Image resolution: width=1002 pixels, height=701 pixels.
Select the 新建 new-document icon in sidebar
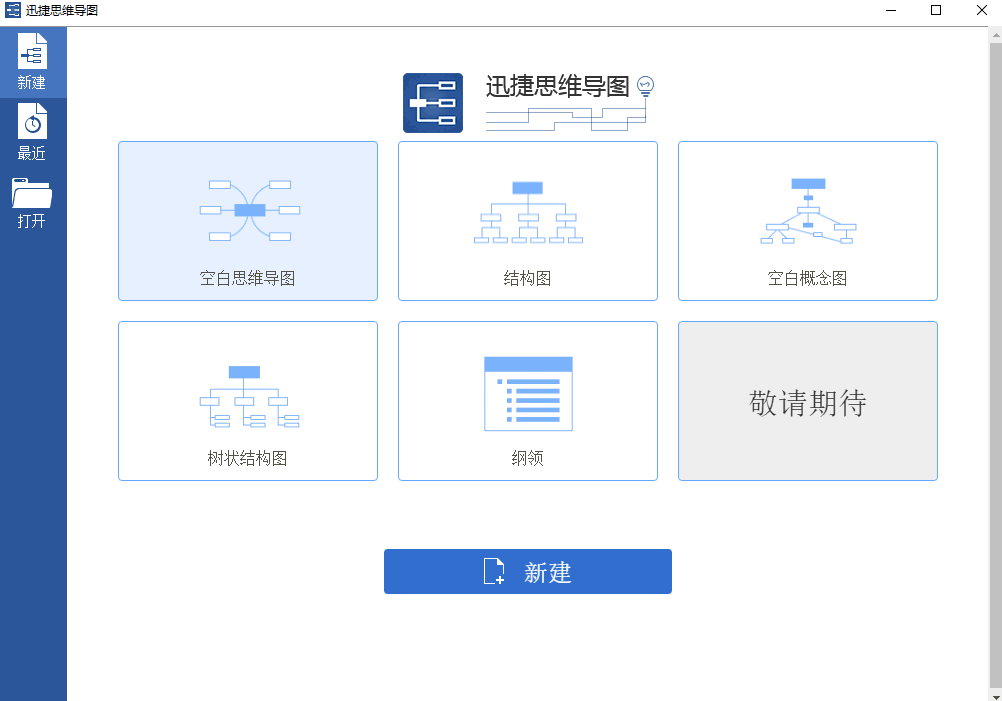point(33,48)
